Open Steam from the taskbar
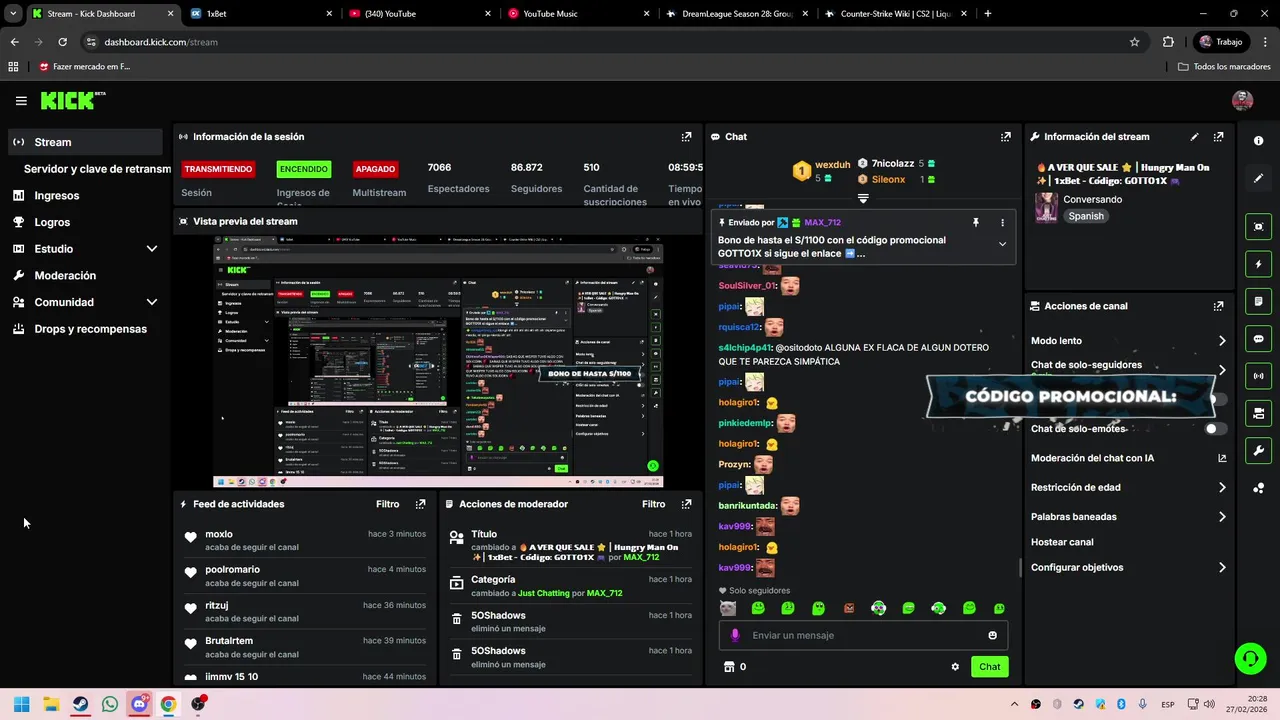The height and width of the screenshot is (720, 1280). 80,704
